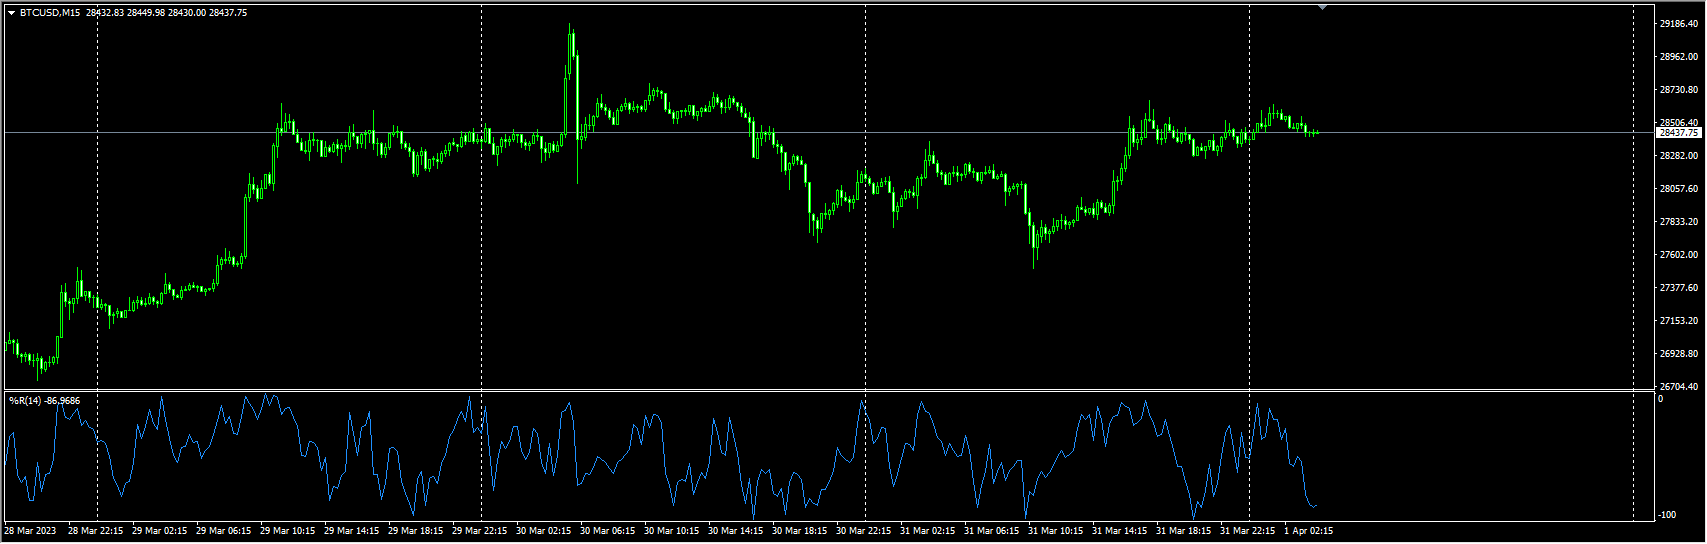
Task: Click the 28 Mar 2023 date label
Action: coord(30,531)
